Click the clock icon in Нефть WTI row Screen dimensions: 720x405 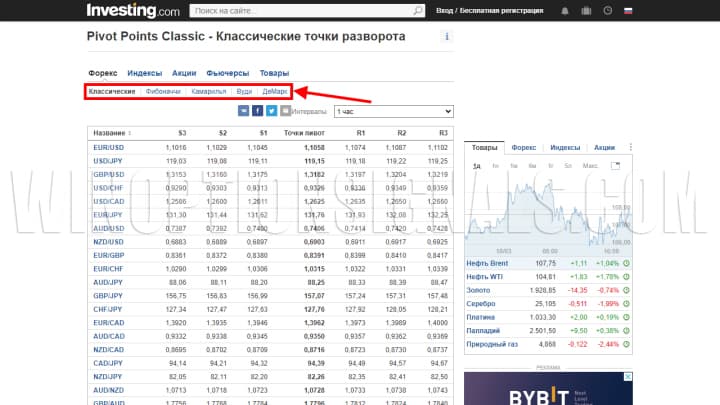click(x=626, y=277)
